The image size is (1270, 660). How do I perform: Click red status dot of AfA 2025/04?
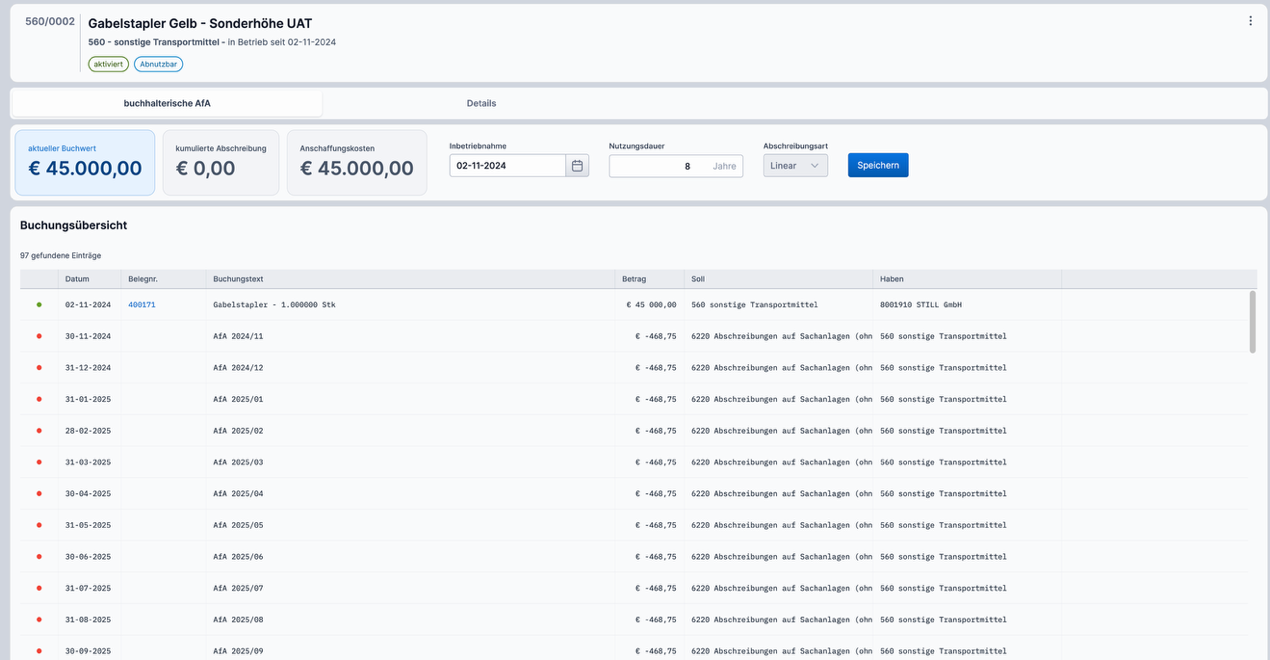(39, 494)
